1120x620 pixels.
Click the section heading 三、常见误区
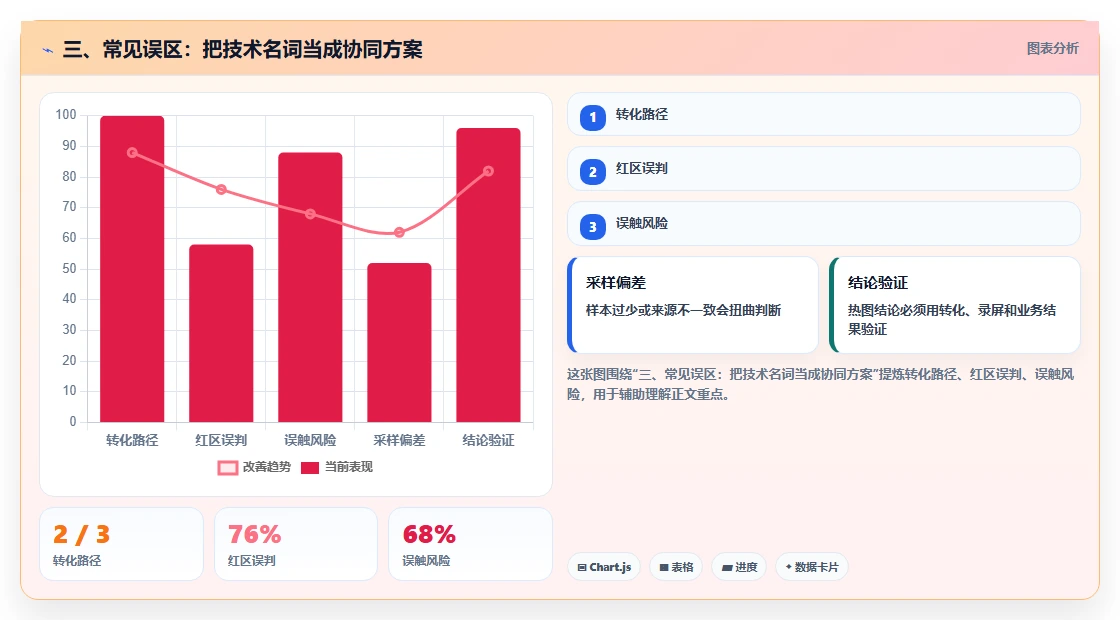[x=243, y=49]
